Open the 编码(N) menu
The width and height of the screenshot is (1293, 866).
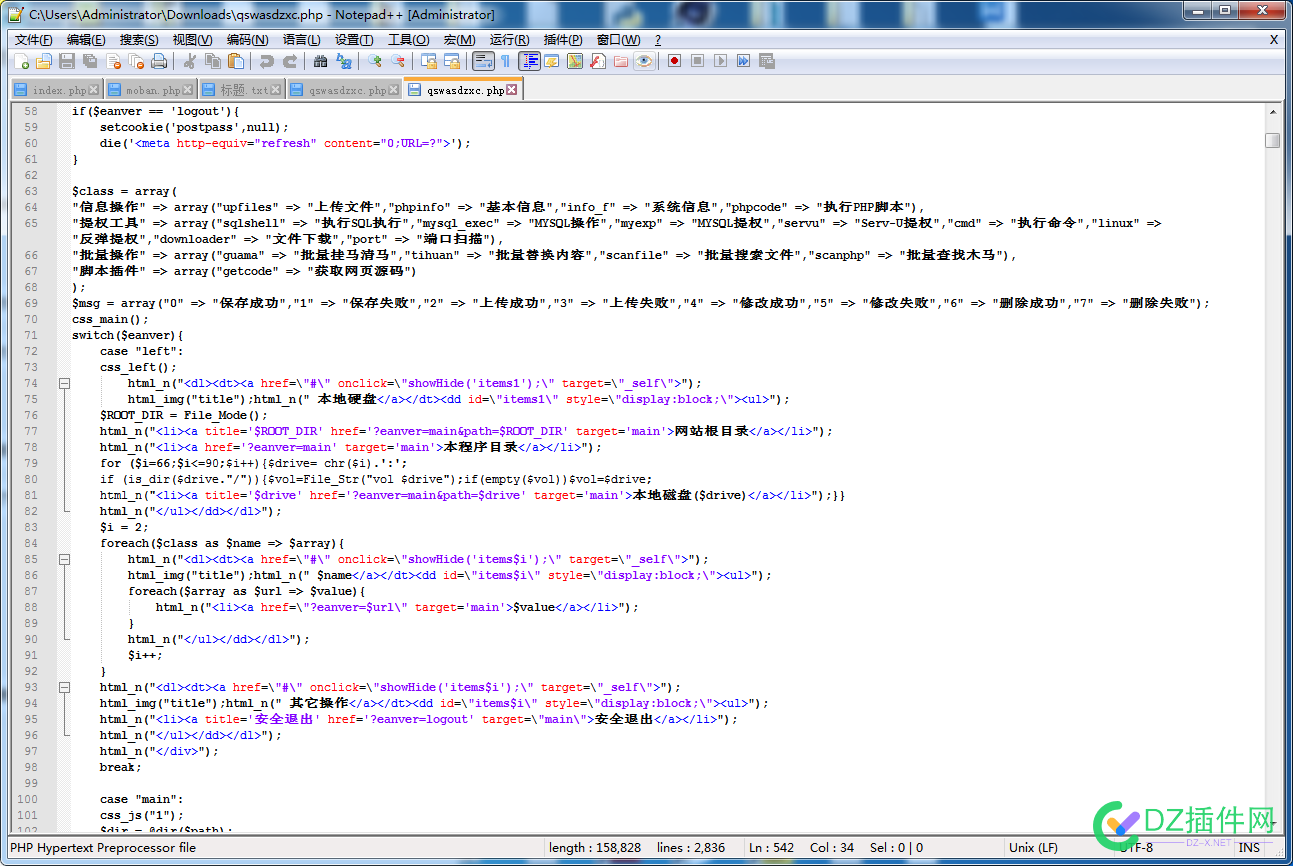click(247, 40)
